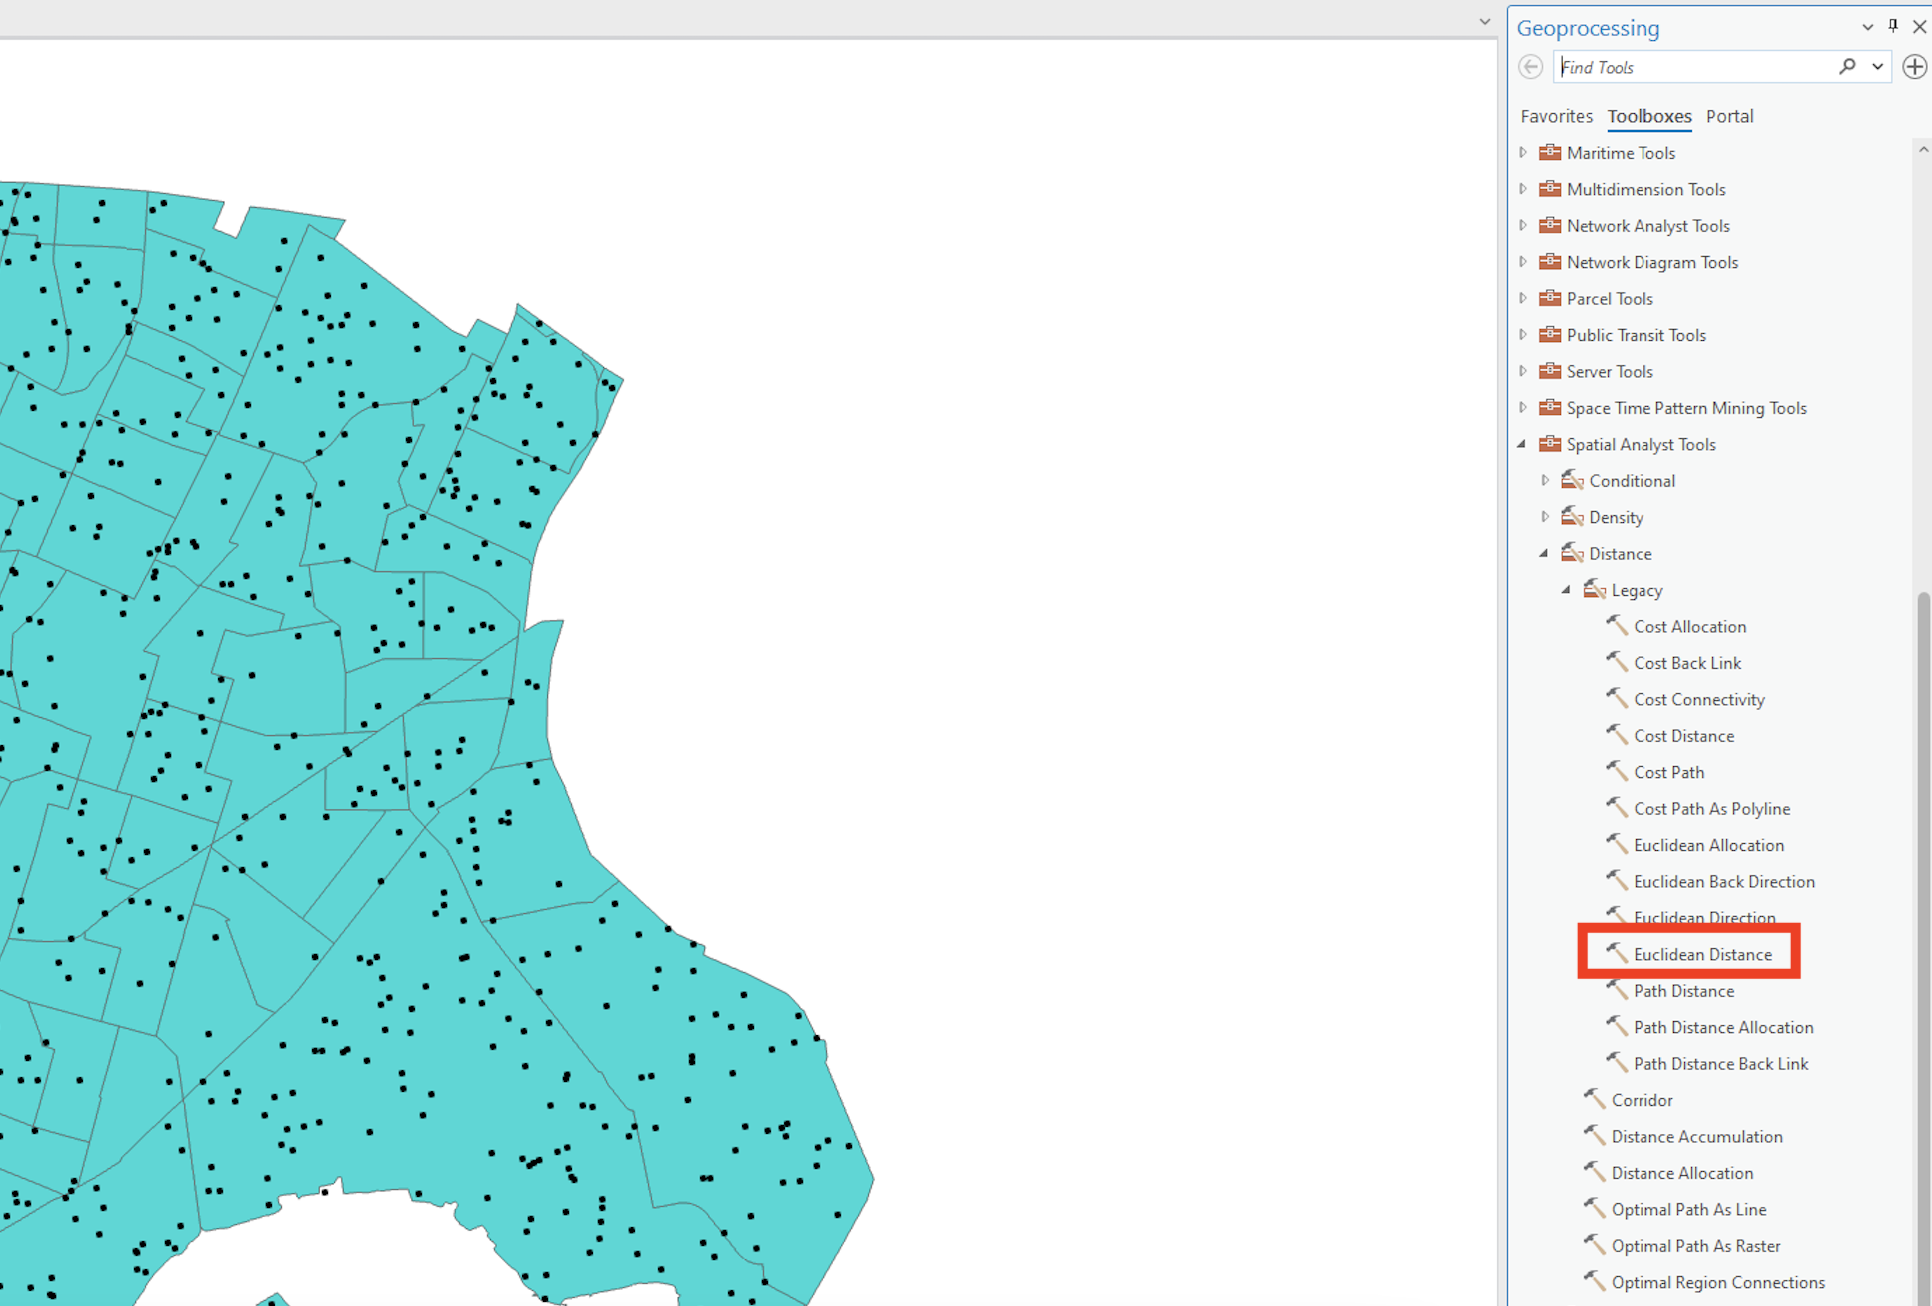1932x1306 pixels.
Task: Expand the Network Analyst Tools toolbox
Action: click(1522, 226)
